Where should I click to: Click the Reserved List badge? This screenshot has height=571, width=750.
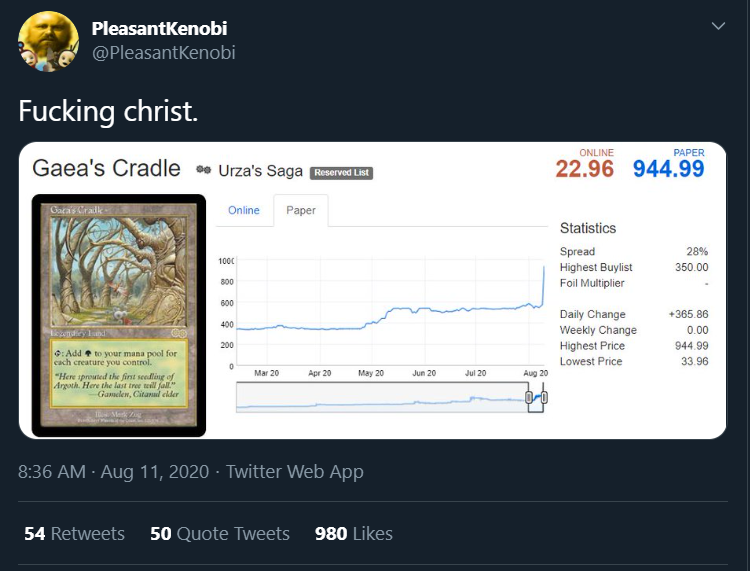pyautogui.click(x=341, y=172)
